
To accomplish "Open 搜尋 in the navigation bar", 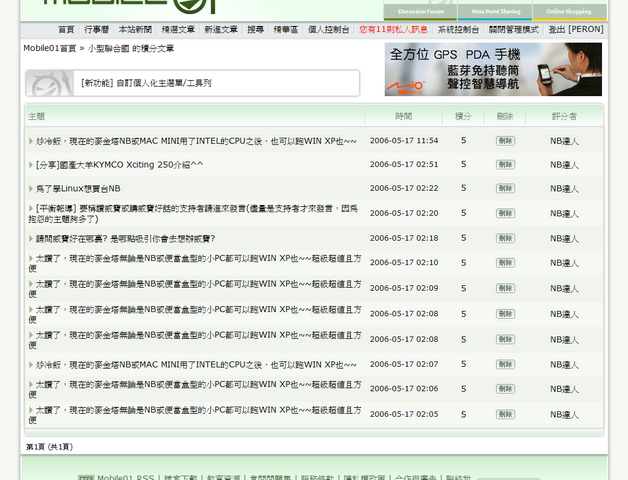I will [256, 30].
